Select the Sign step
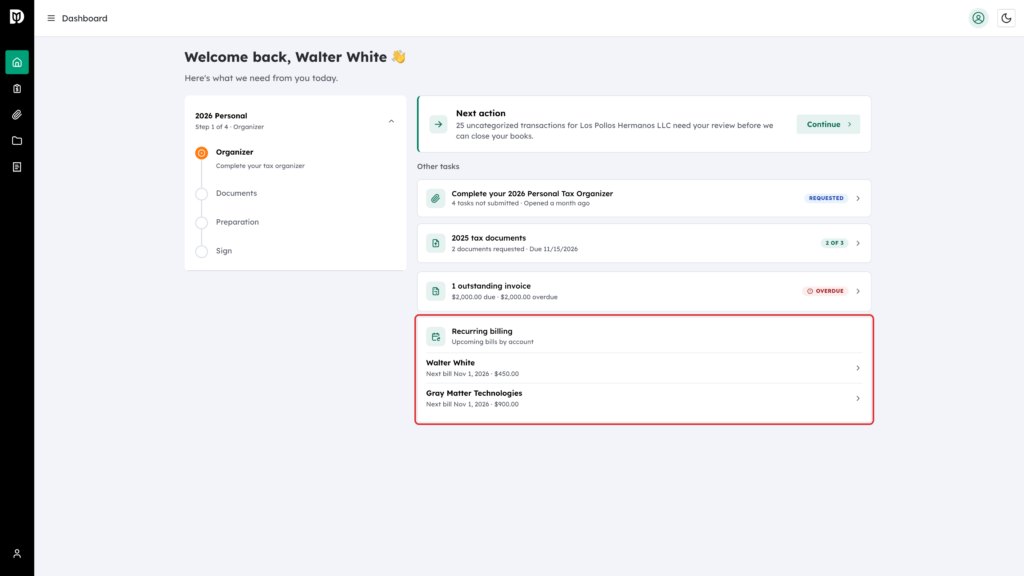The height and width of the screenshot is (576, 1024). pyautogui.click(x=224, y=251)
